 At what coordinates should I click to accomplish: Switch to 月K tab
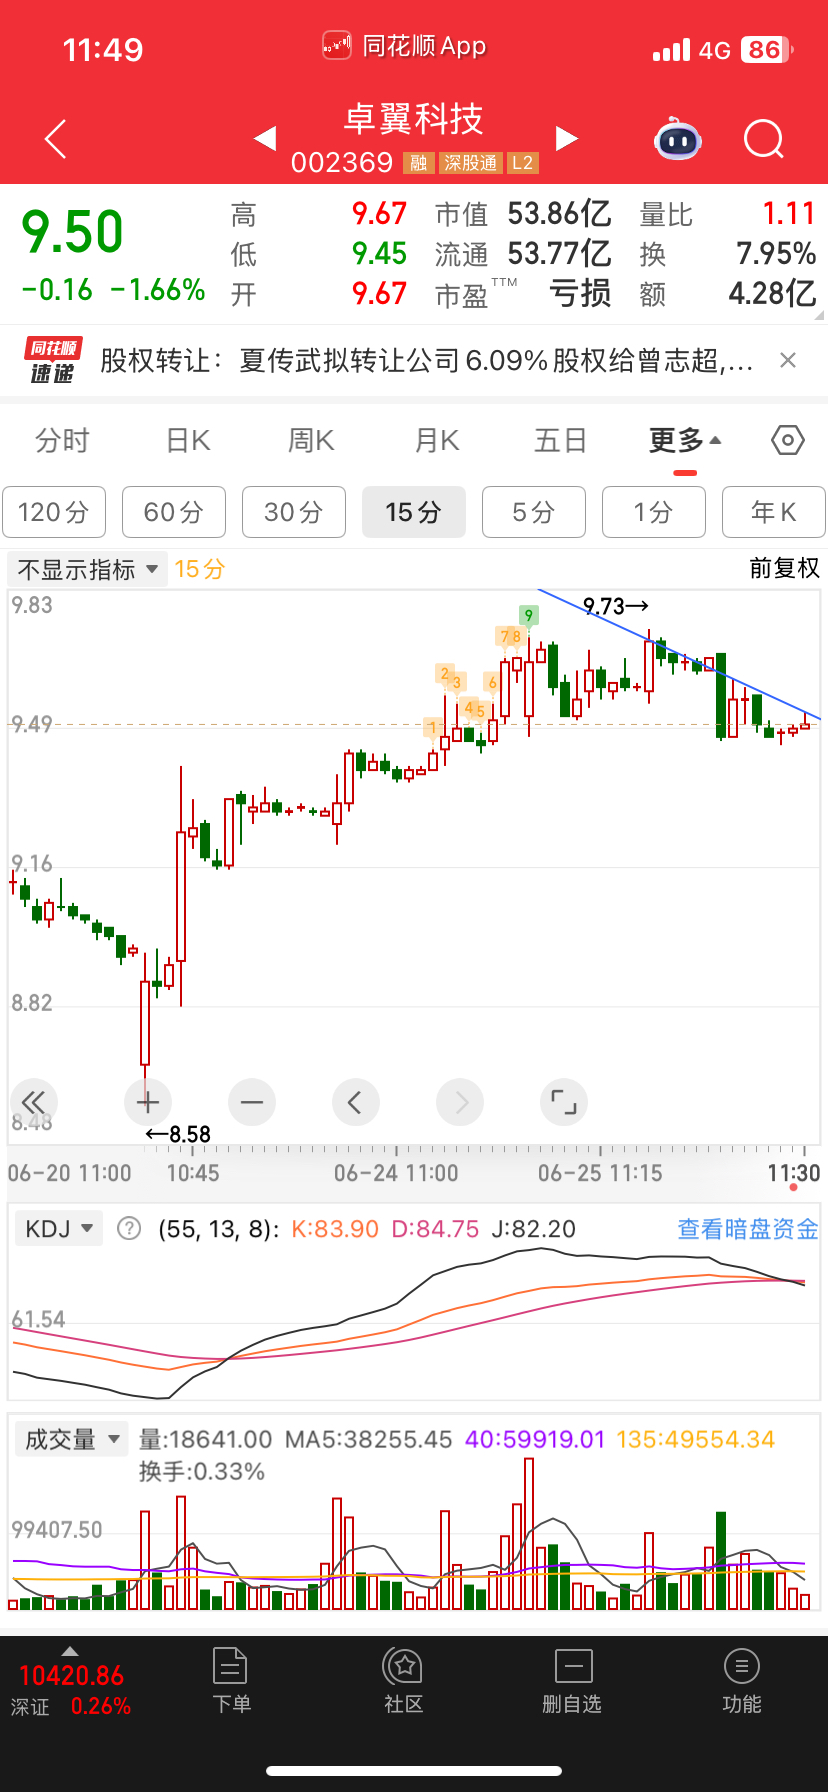click(x=437, y=440)
